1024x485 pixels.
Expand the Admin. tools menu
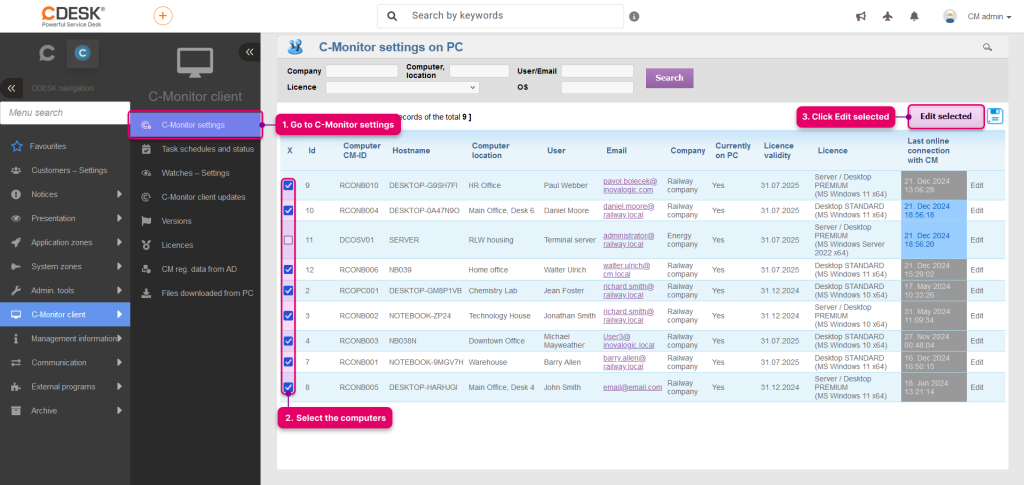tap(65, 290)
